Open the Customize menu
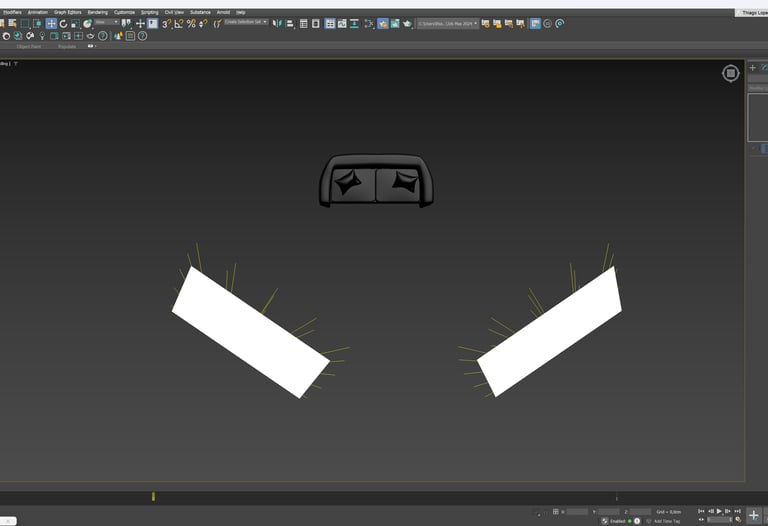Image resolution: width=768 pixels, height=526 pixels. coord(124,12)
